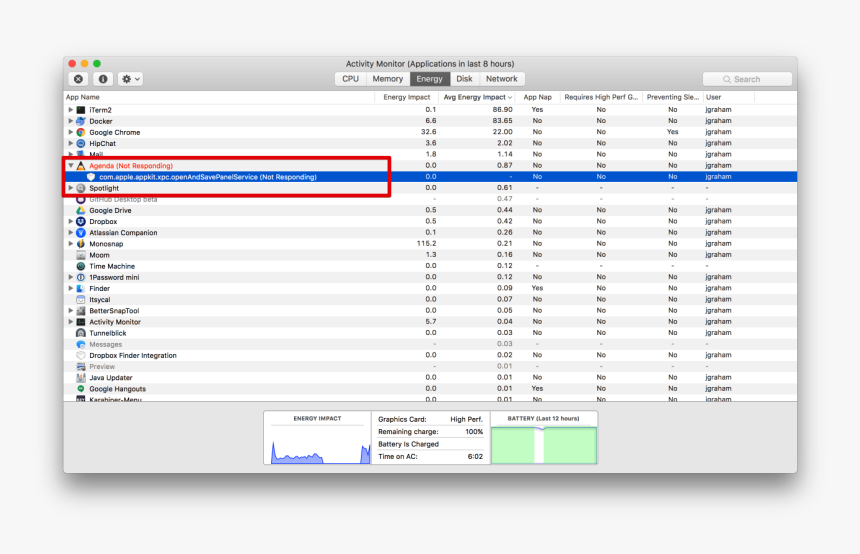
Task: Switch to the Network tab
Action: (x=502, y=79)
